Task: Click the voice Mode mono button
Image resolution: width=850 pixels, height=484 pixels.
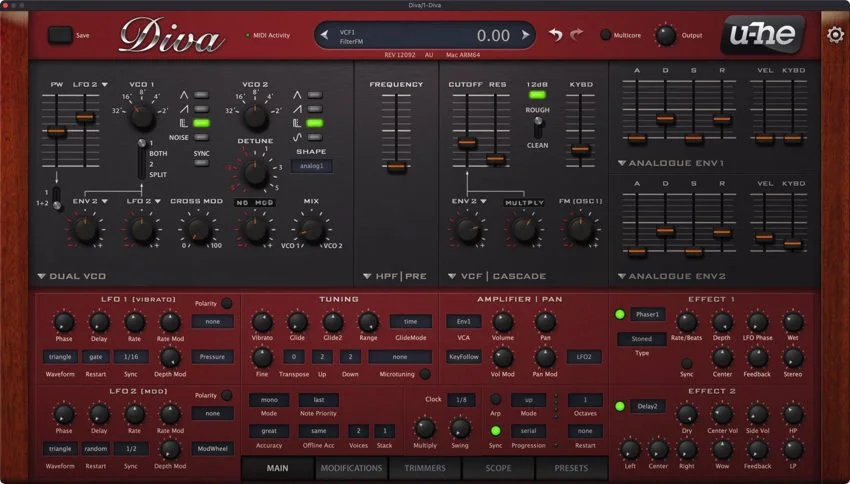Action: click(x=269, y=400)
